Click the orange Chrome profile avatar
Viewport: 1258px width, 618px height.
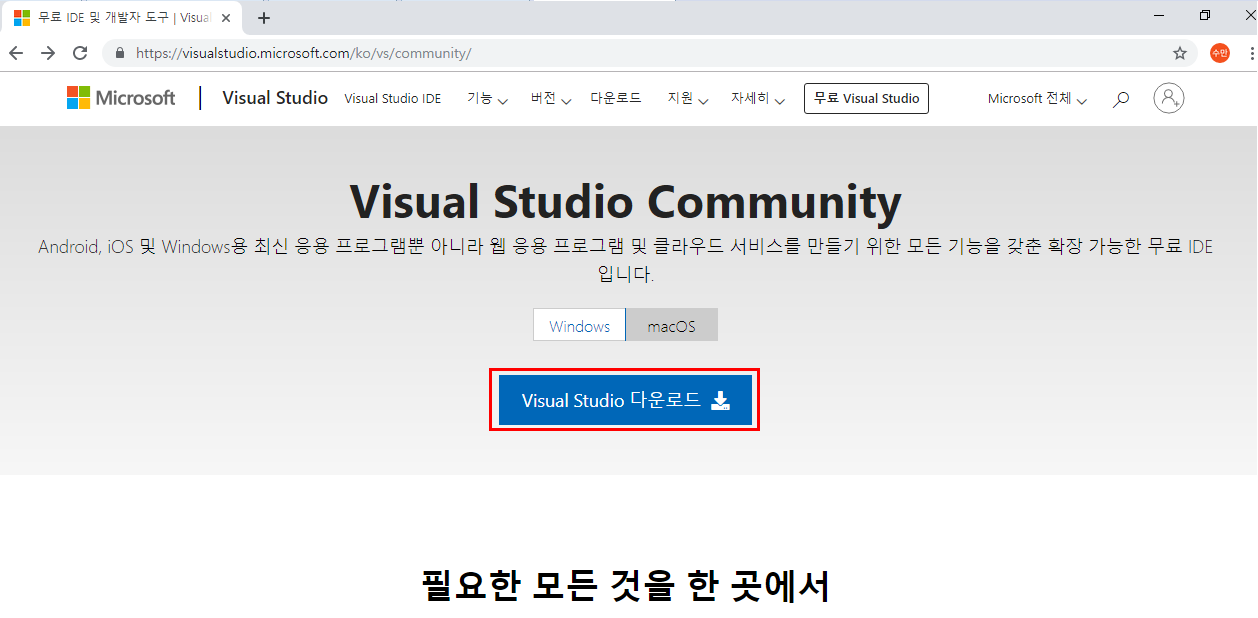(1220, 53)
